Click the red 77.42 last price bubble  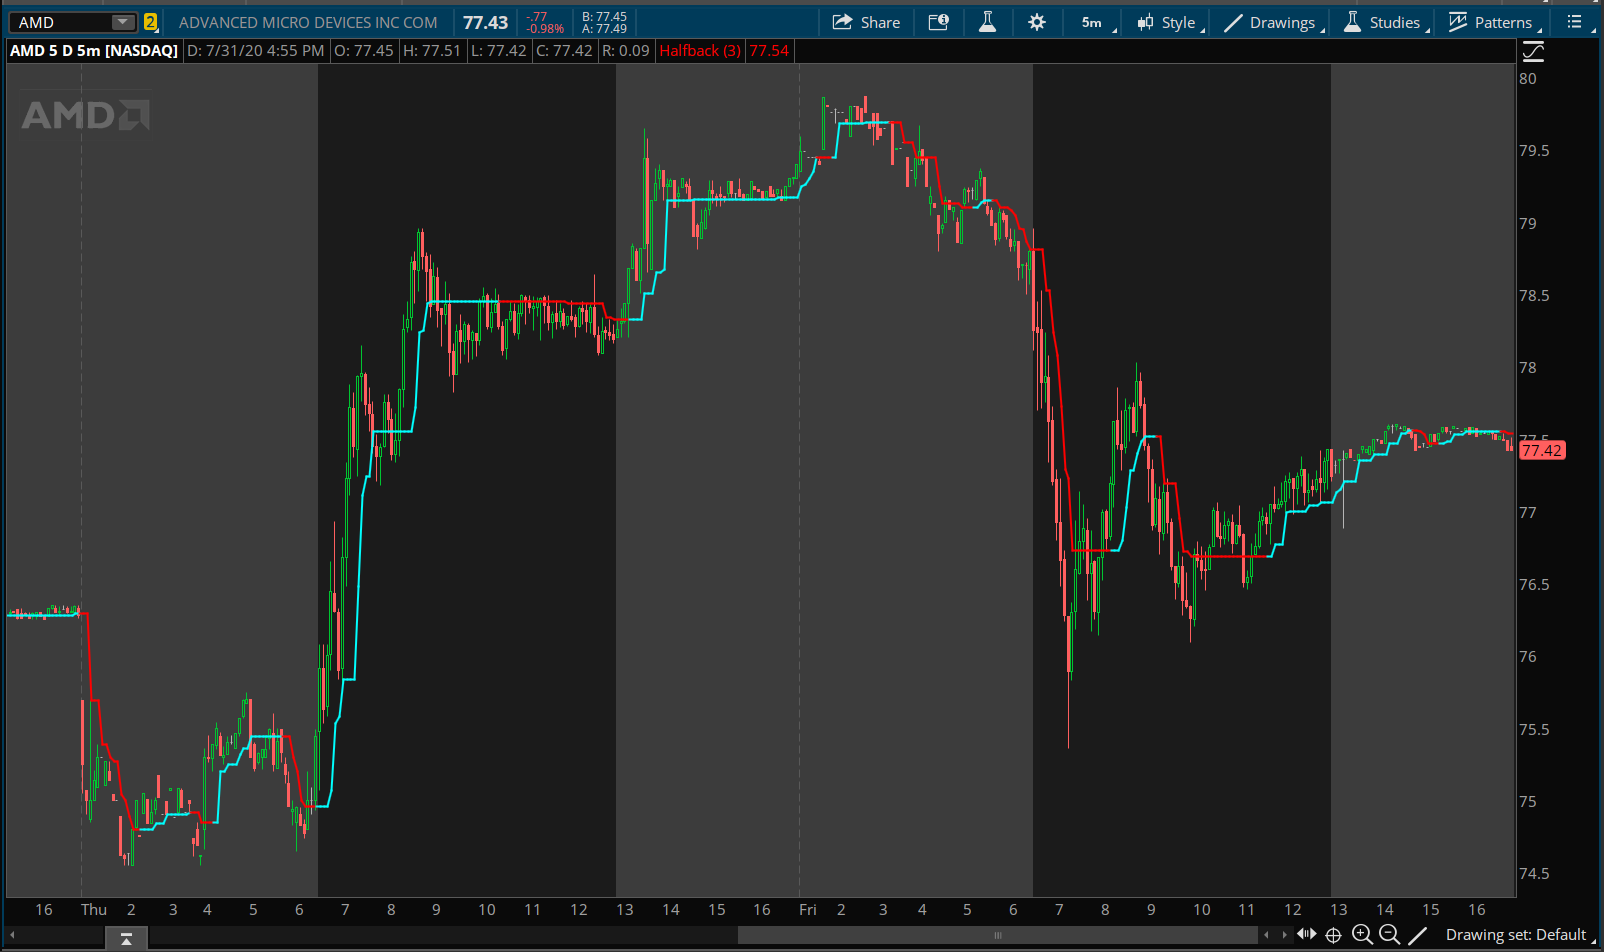(x=1541, y=450)
